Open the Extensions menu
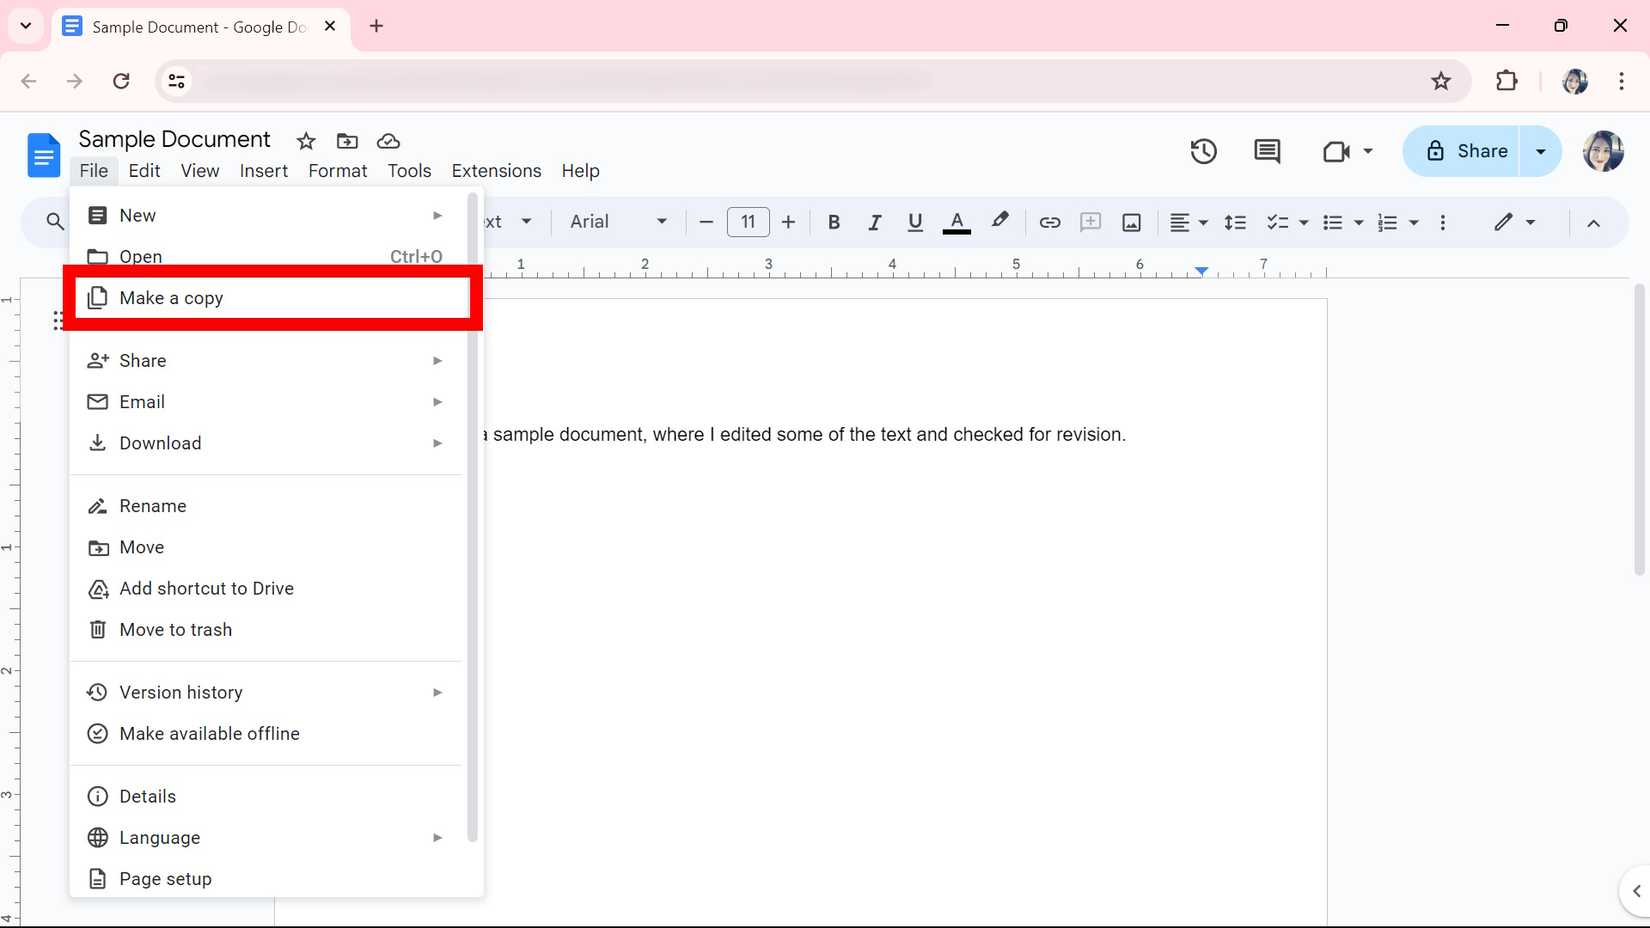The width and height of the screenshot is (1650, 928). click(495, 171)
